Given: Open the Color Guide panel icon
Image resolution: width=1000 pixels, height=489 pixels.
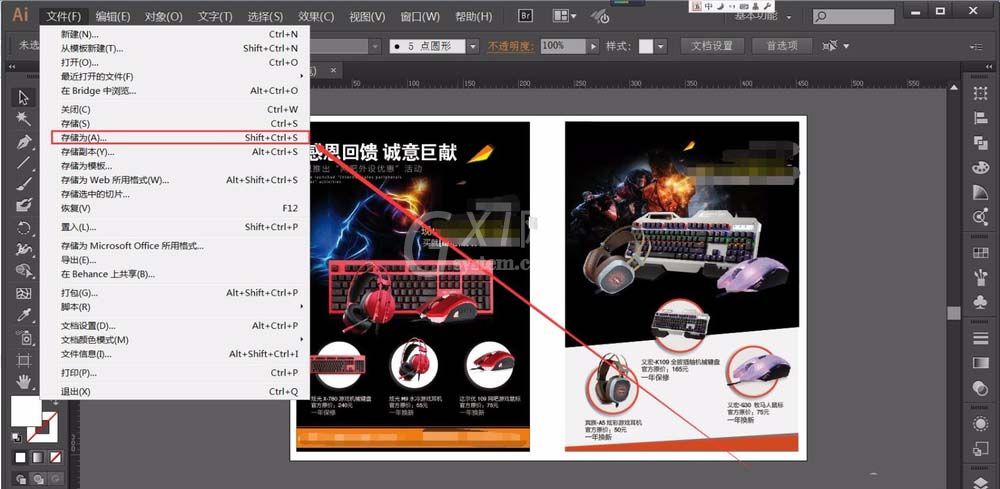Looking at the screenshot, I should [x=980, y=192].
